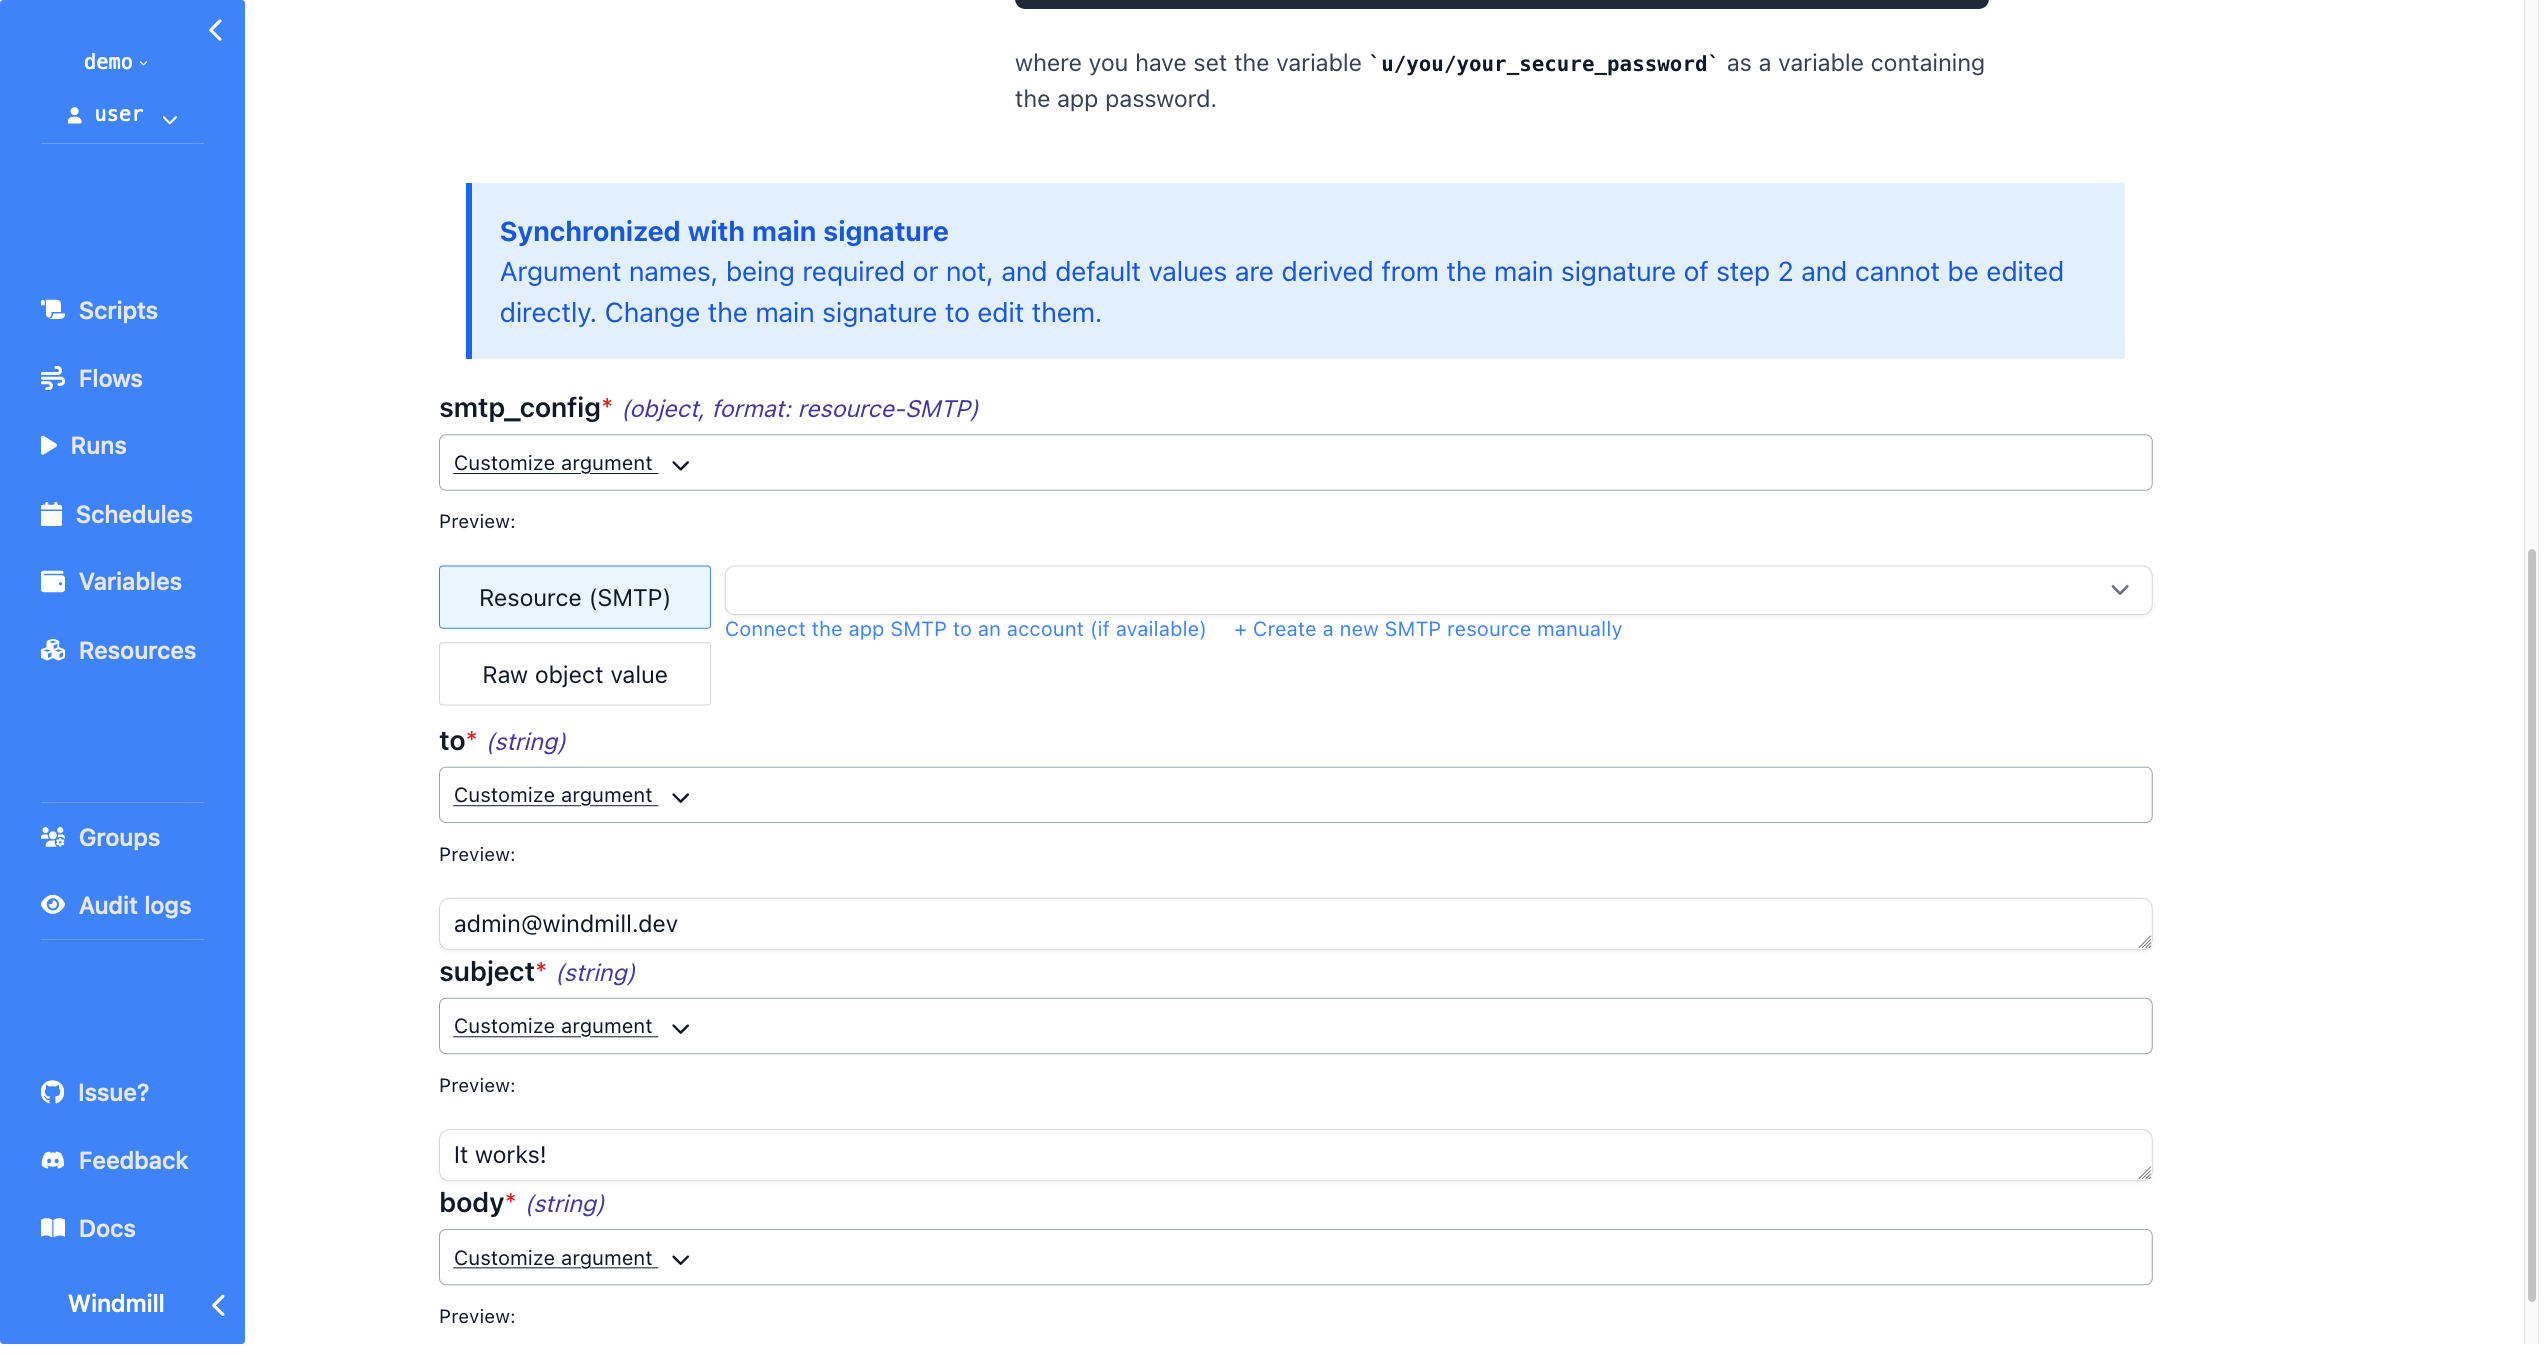Screen dimensions: 2545x1354
Task: Select the Resource (SMTP) option
Action: tap(574, 597)
